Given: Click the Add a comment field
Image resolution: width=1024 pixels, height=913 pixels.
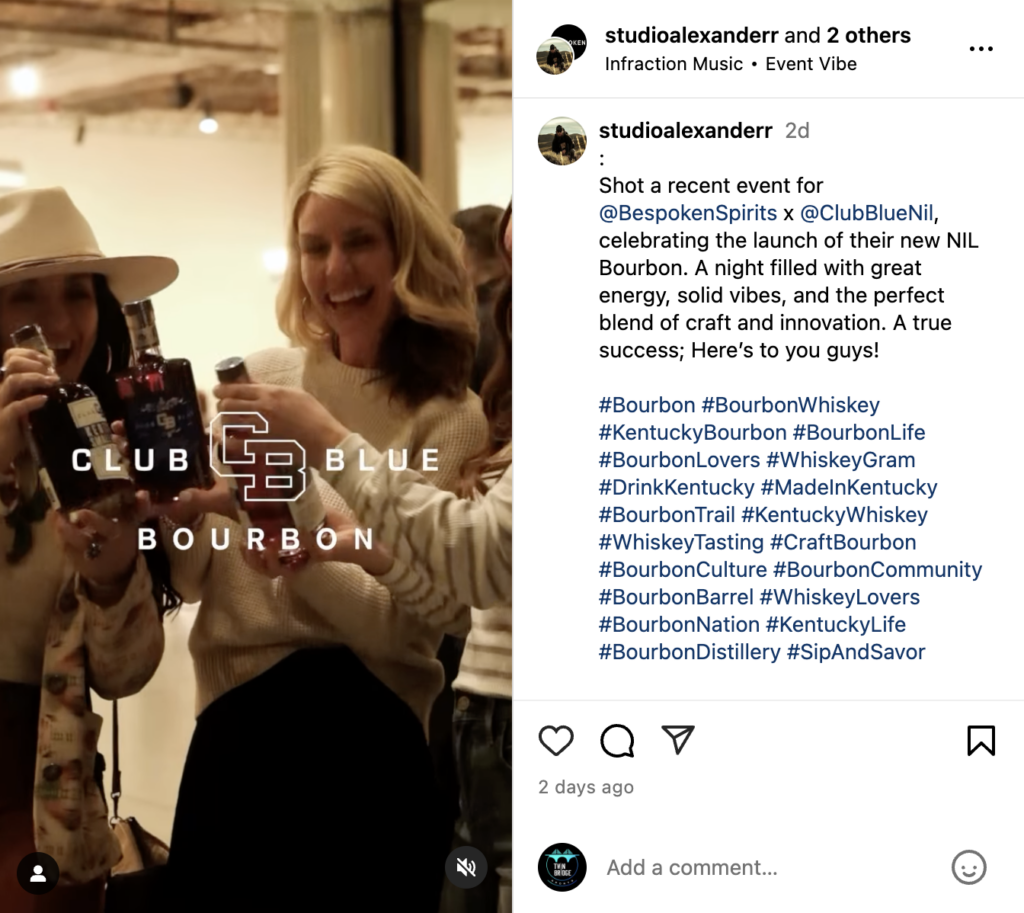Looking at the screenshot, I should (x=771, y=867).
